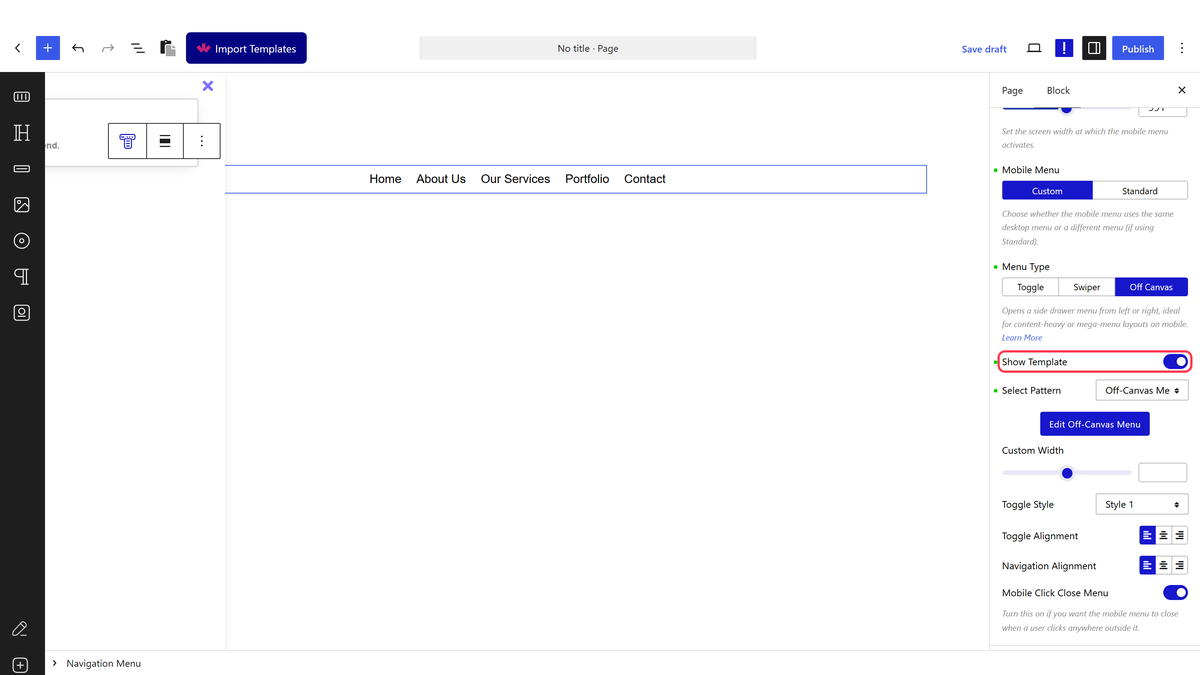This screenshot has height=675, width=1200.
Task: Close the left panel with the purple X
Action: [x=208, y=86]
